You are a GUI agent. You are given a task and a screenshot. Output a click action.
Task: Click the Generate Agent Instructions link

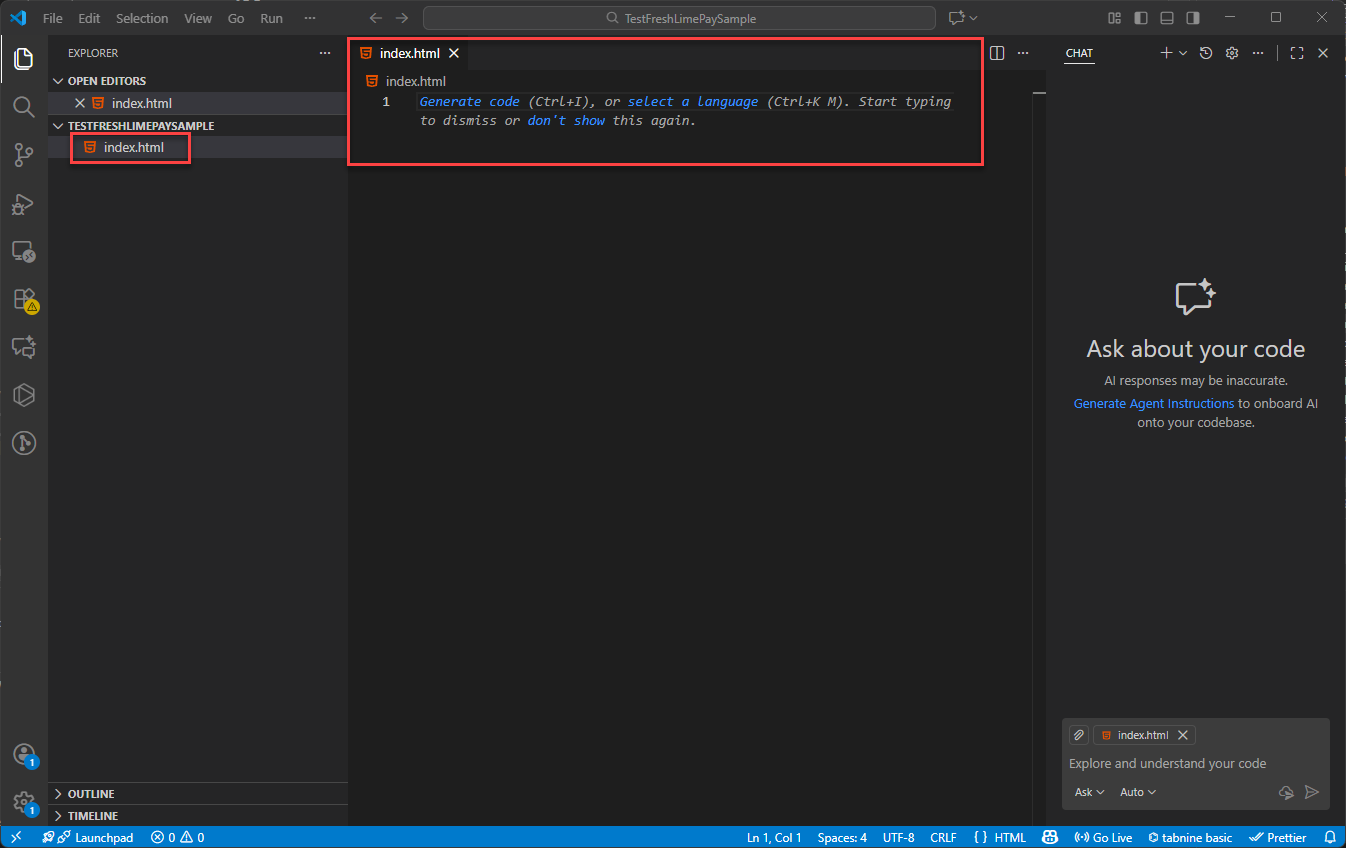coord(1153,403)
